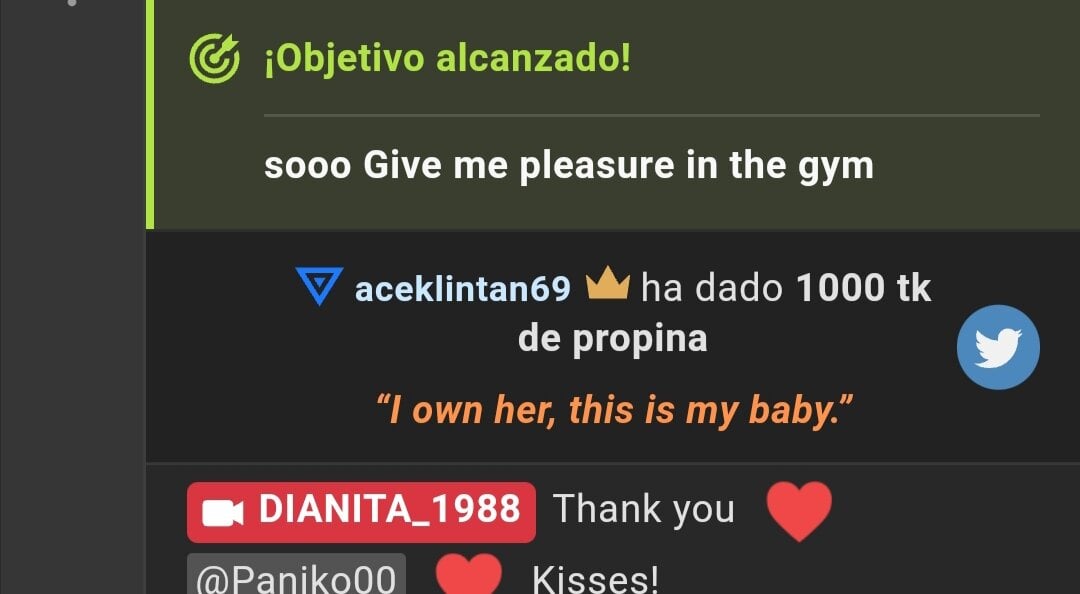Click the de propina tip label
The image size is (1080, 594).
[612, 338]
